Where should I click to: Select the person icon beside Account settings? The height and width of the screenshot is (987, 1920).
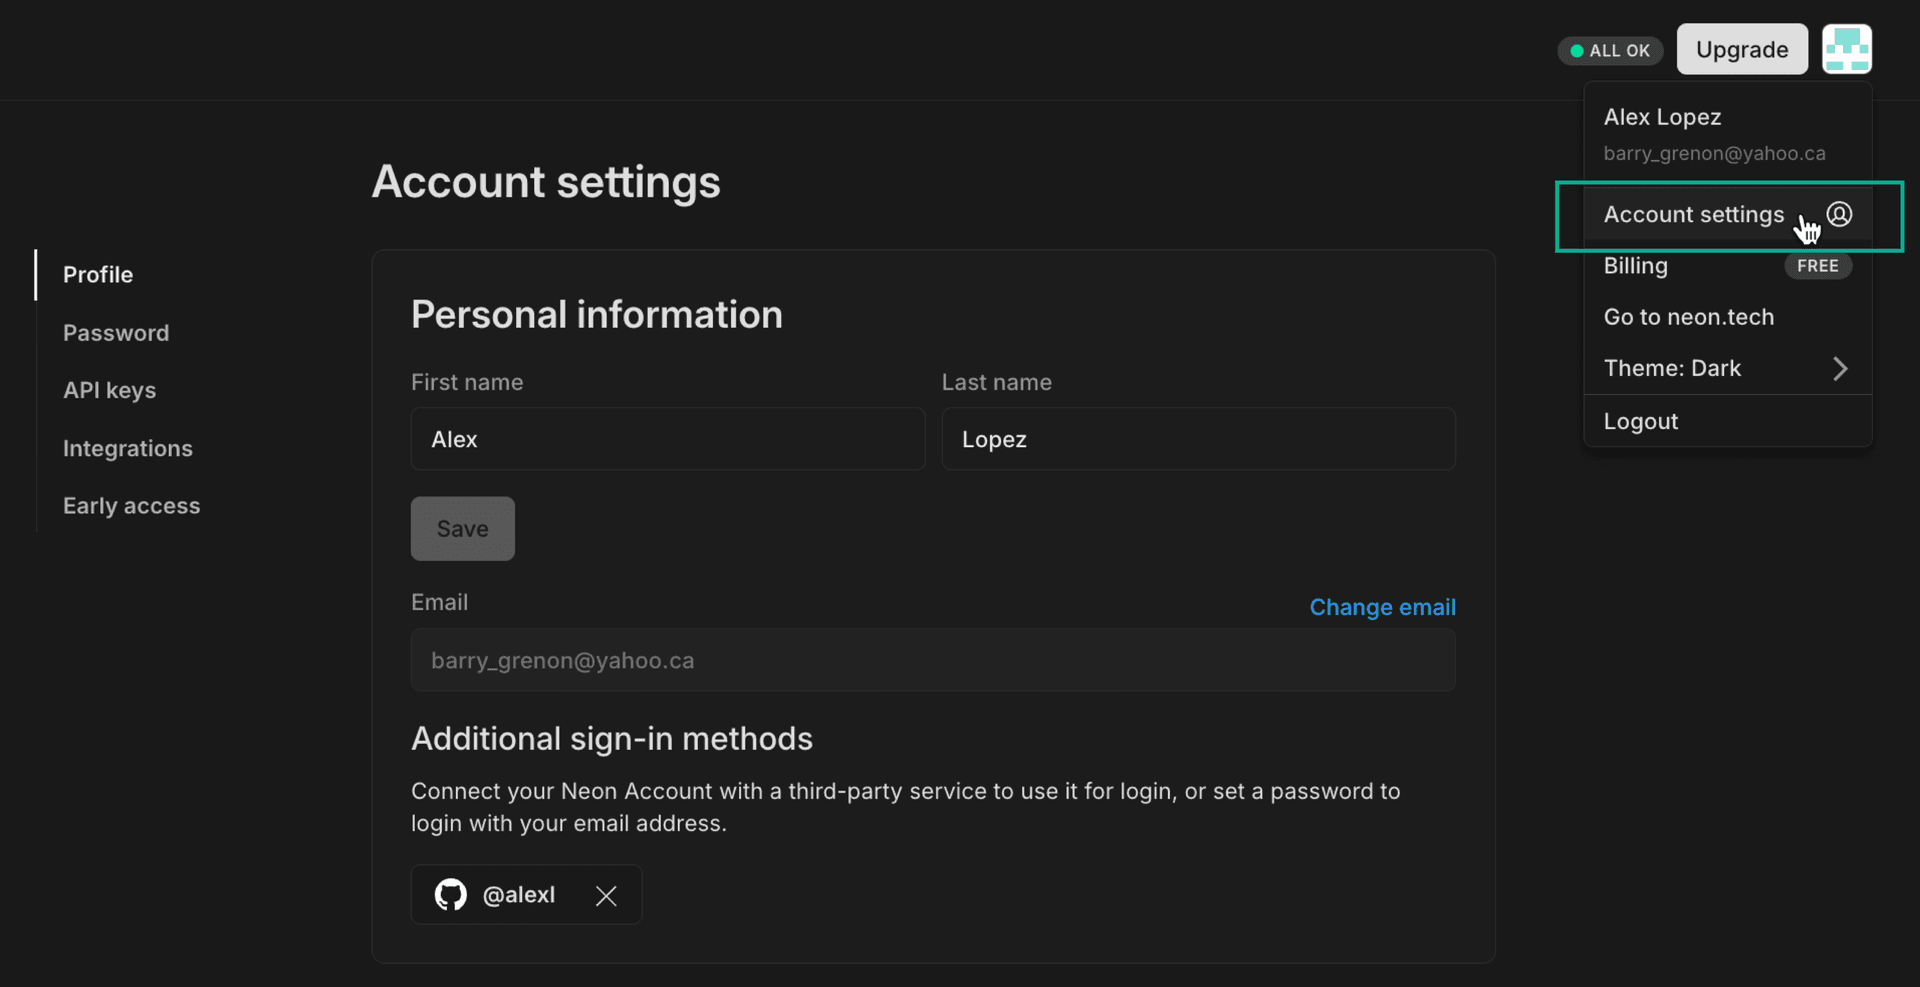(1840, 214)
